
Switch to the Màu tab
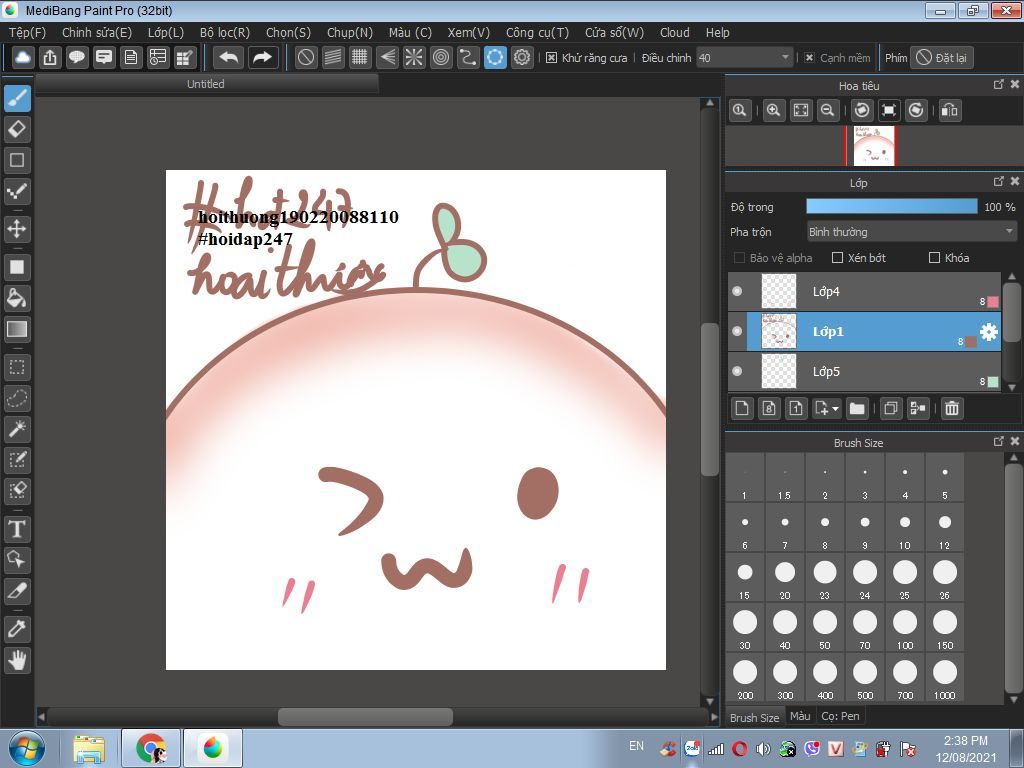(800, 716)
